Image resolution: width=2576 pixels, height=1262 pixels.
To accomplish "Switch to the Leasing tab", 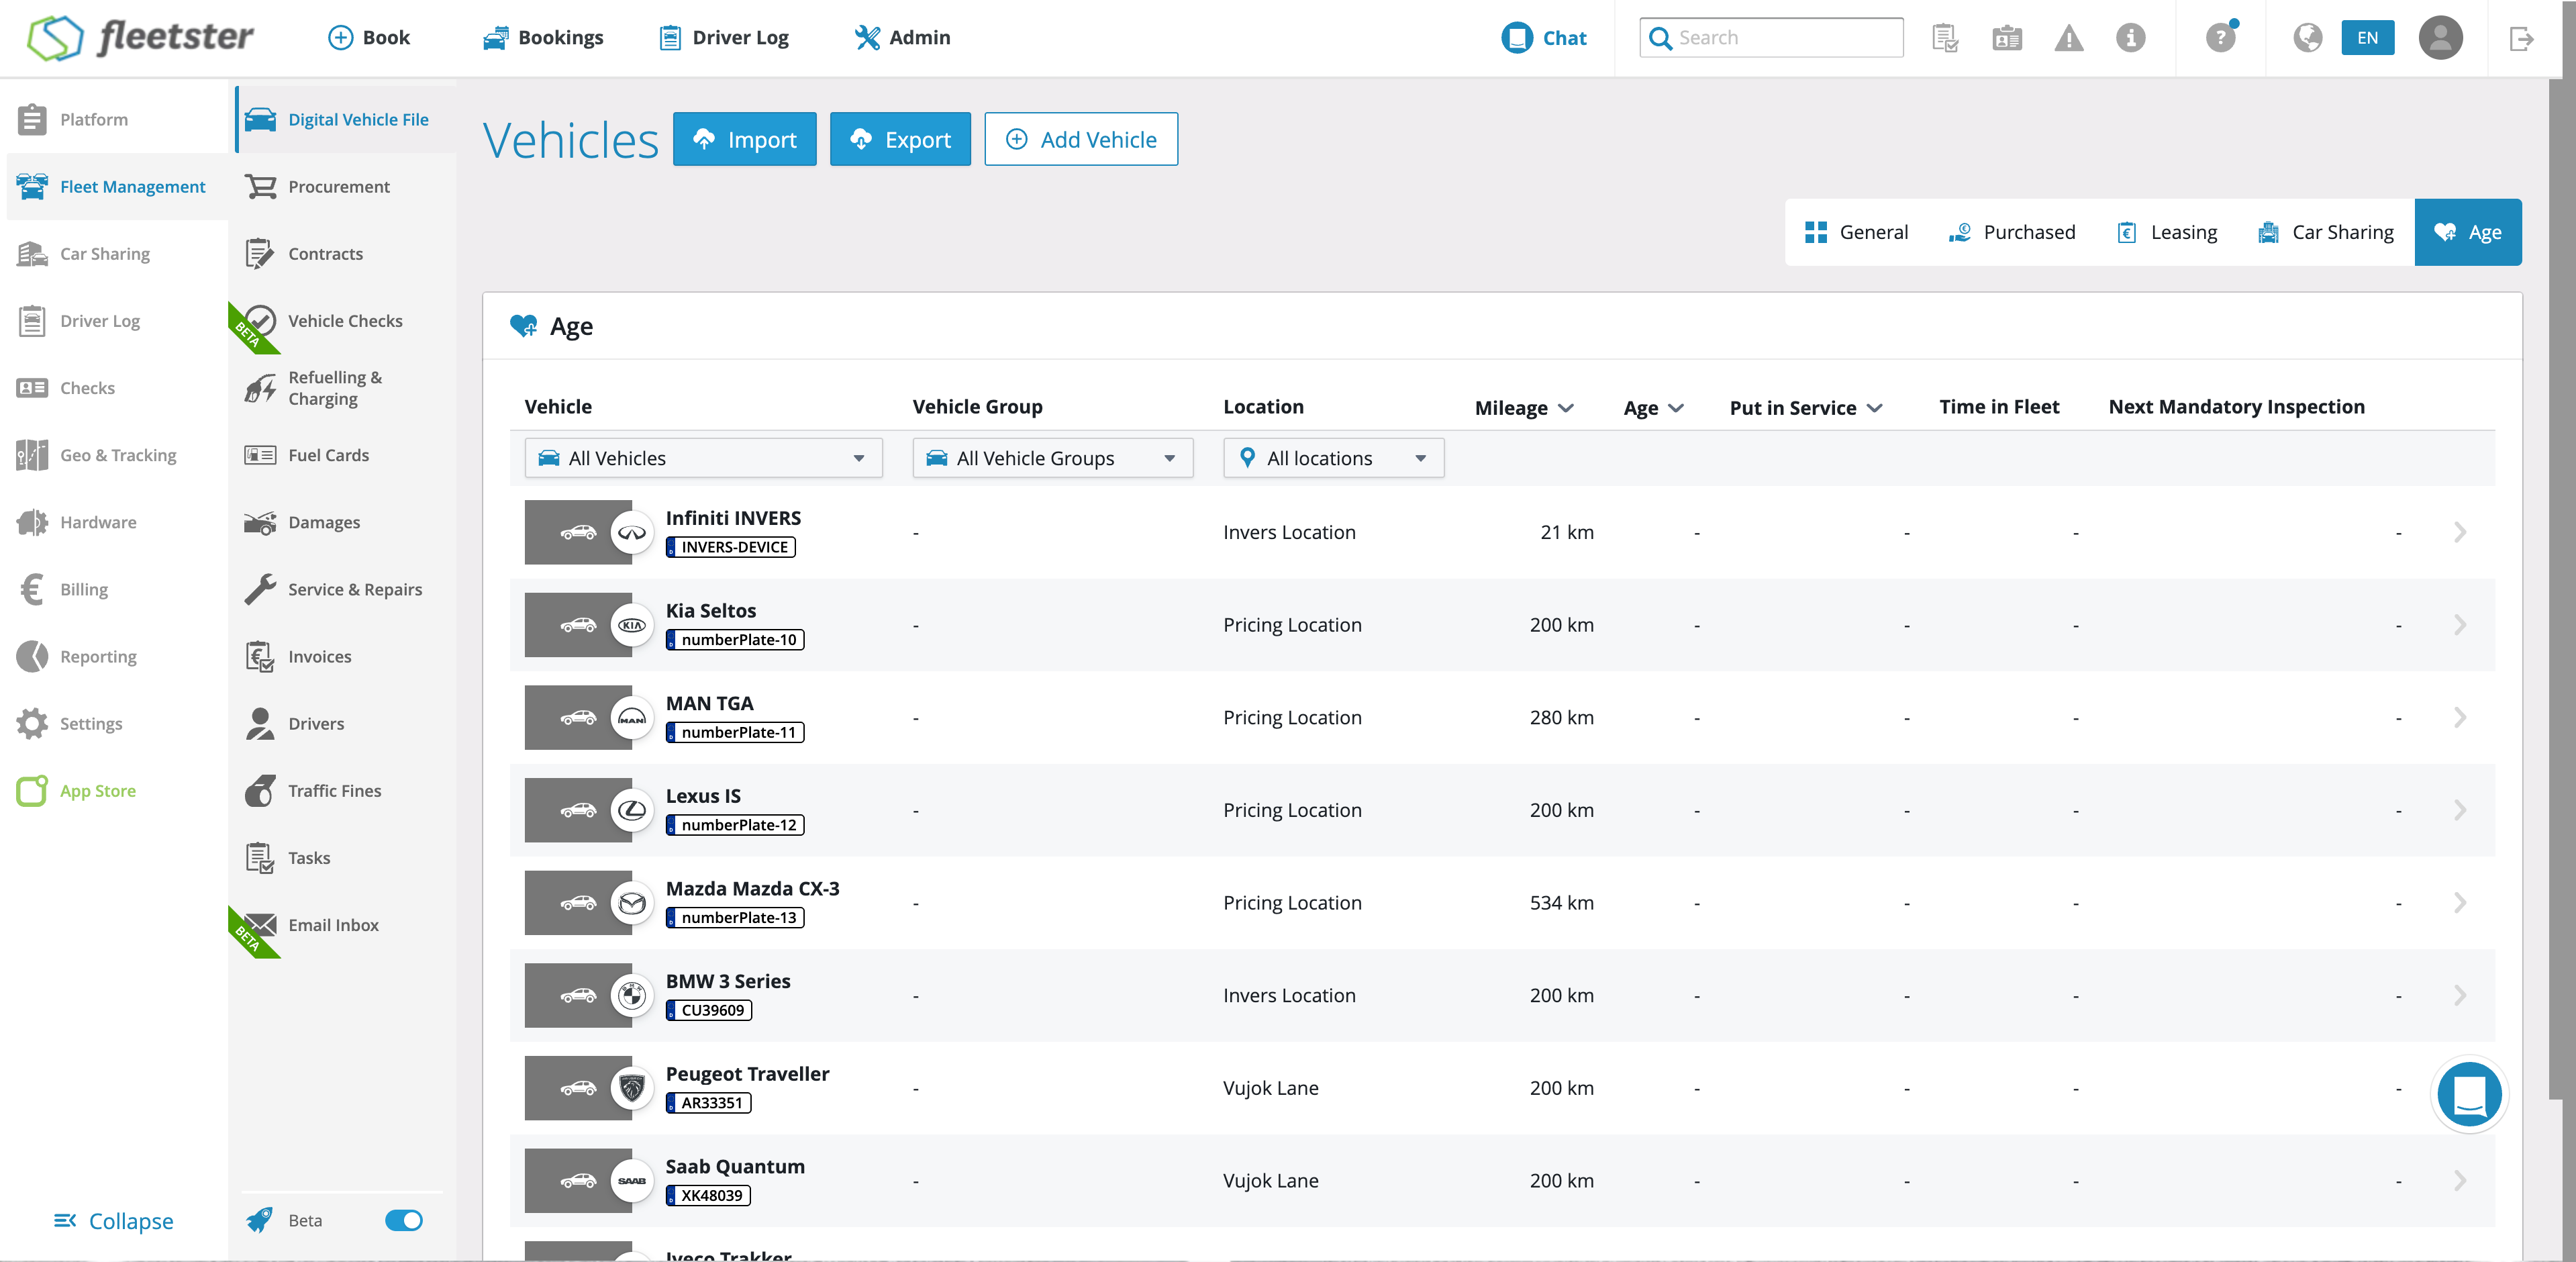I will (x=2167, y=232).
